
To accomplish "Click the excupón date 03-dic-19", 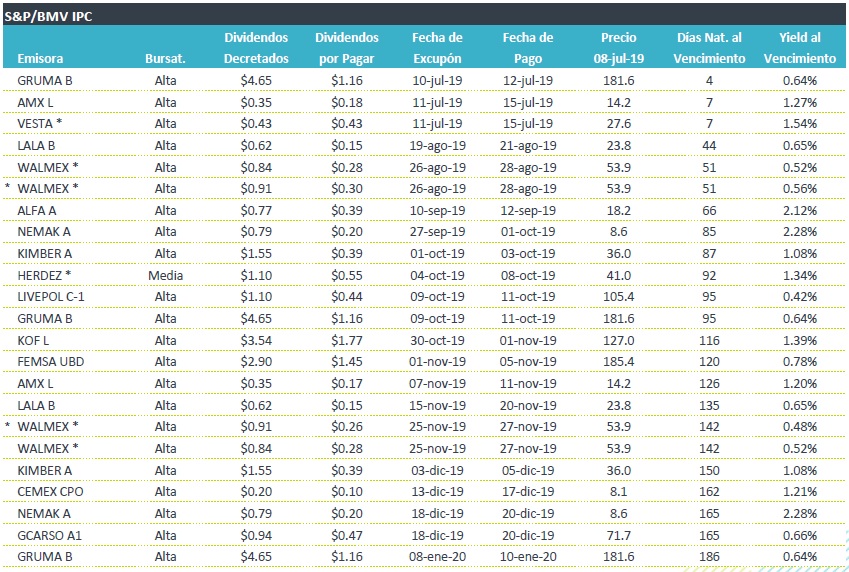I will [x=437, y=470].
